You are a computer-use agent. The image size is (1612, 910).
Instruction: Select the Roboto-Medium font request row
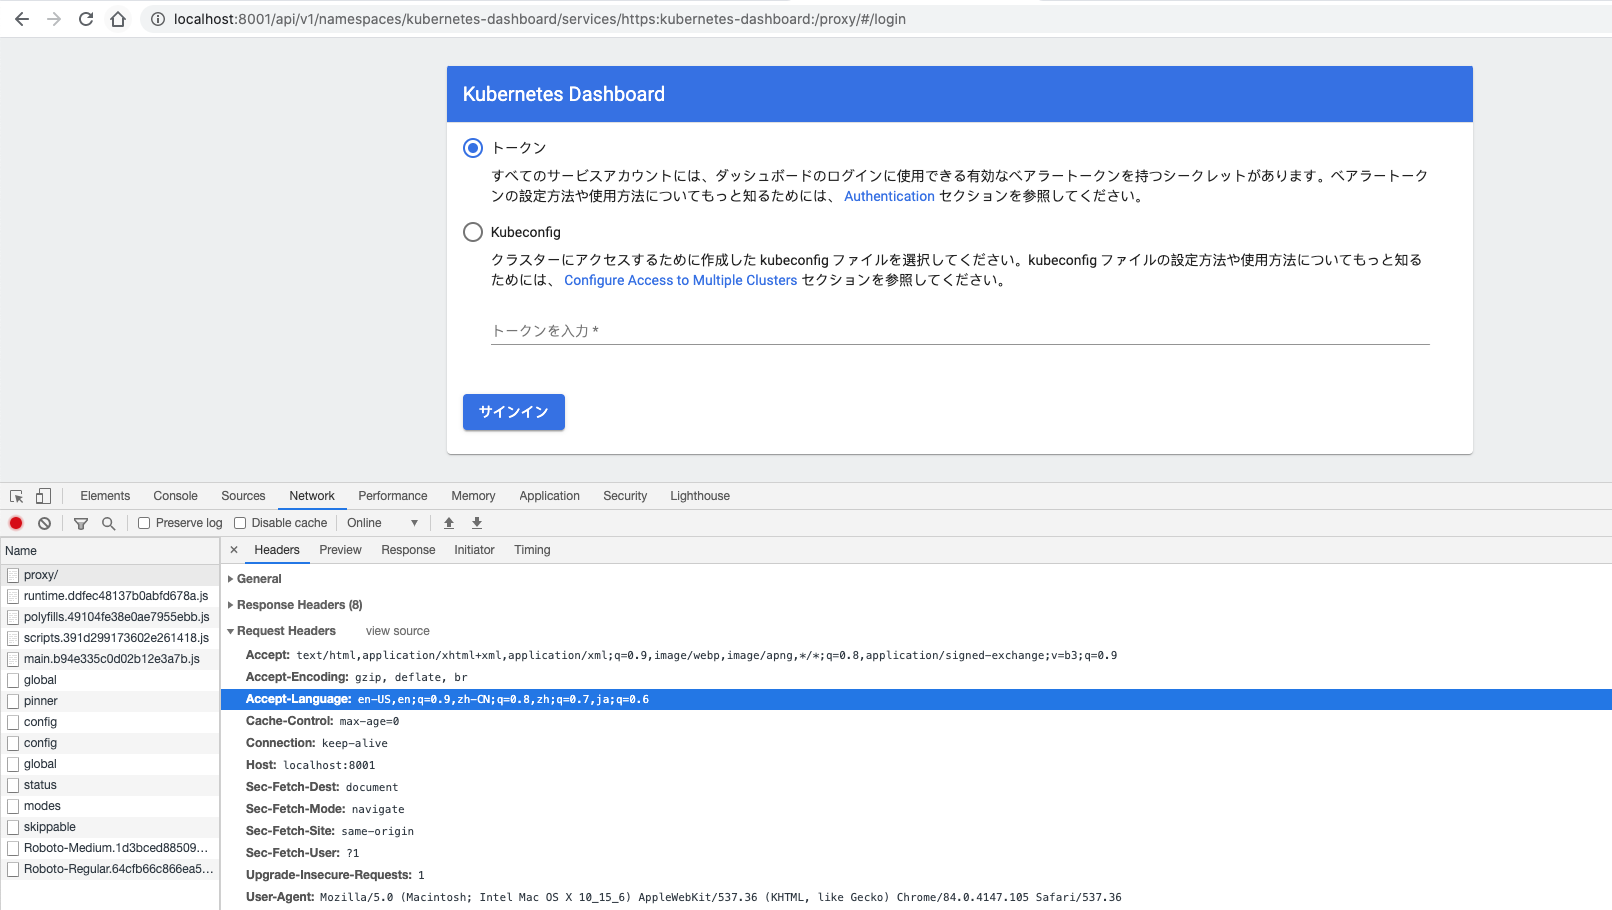[110, 848]
